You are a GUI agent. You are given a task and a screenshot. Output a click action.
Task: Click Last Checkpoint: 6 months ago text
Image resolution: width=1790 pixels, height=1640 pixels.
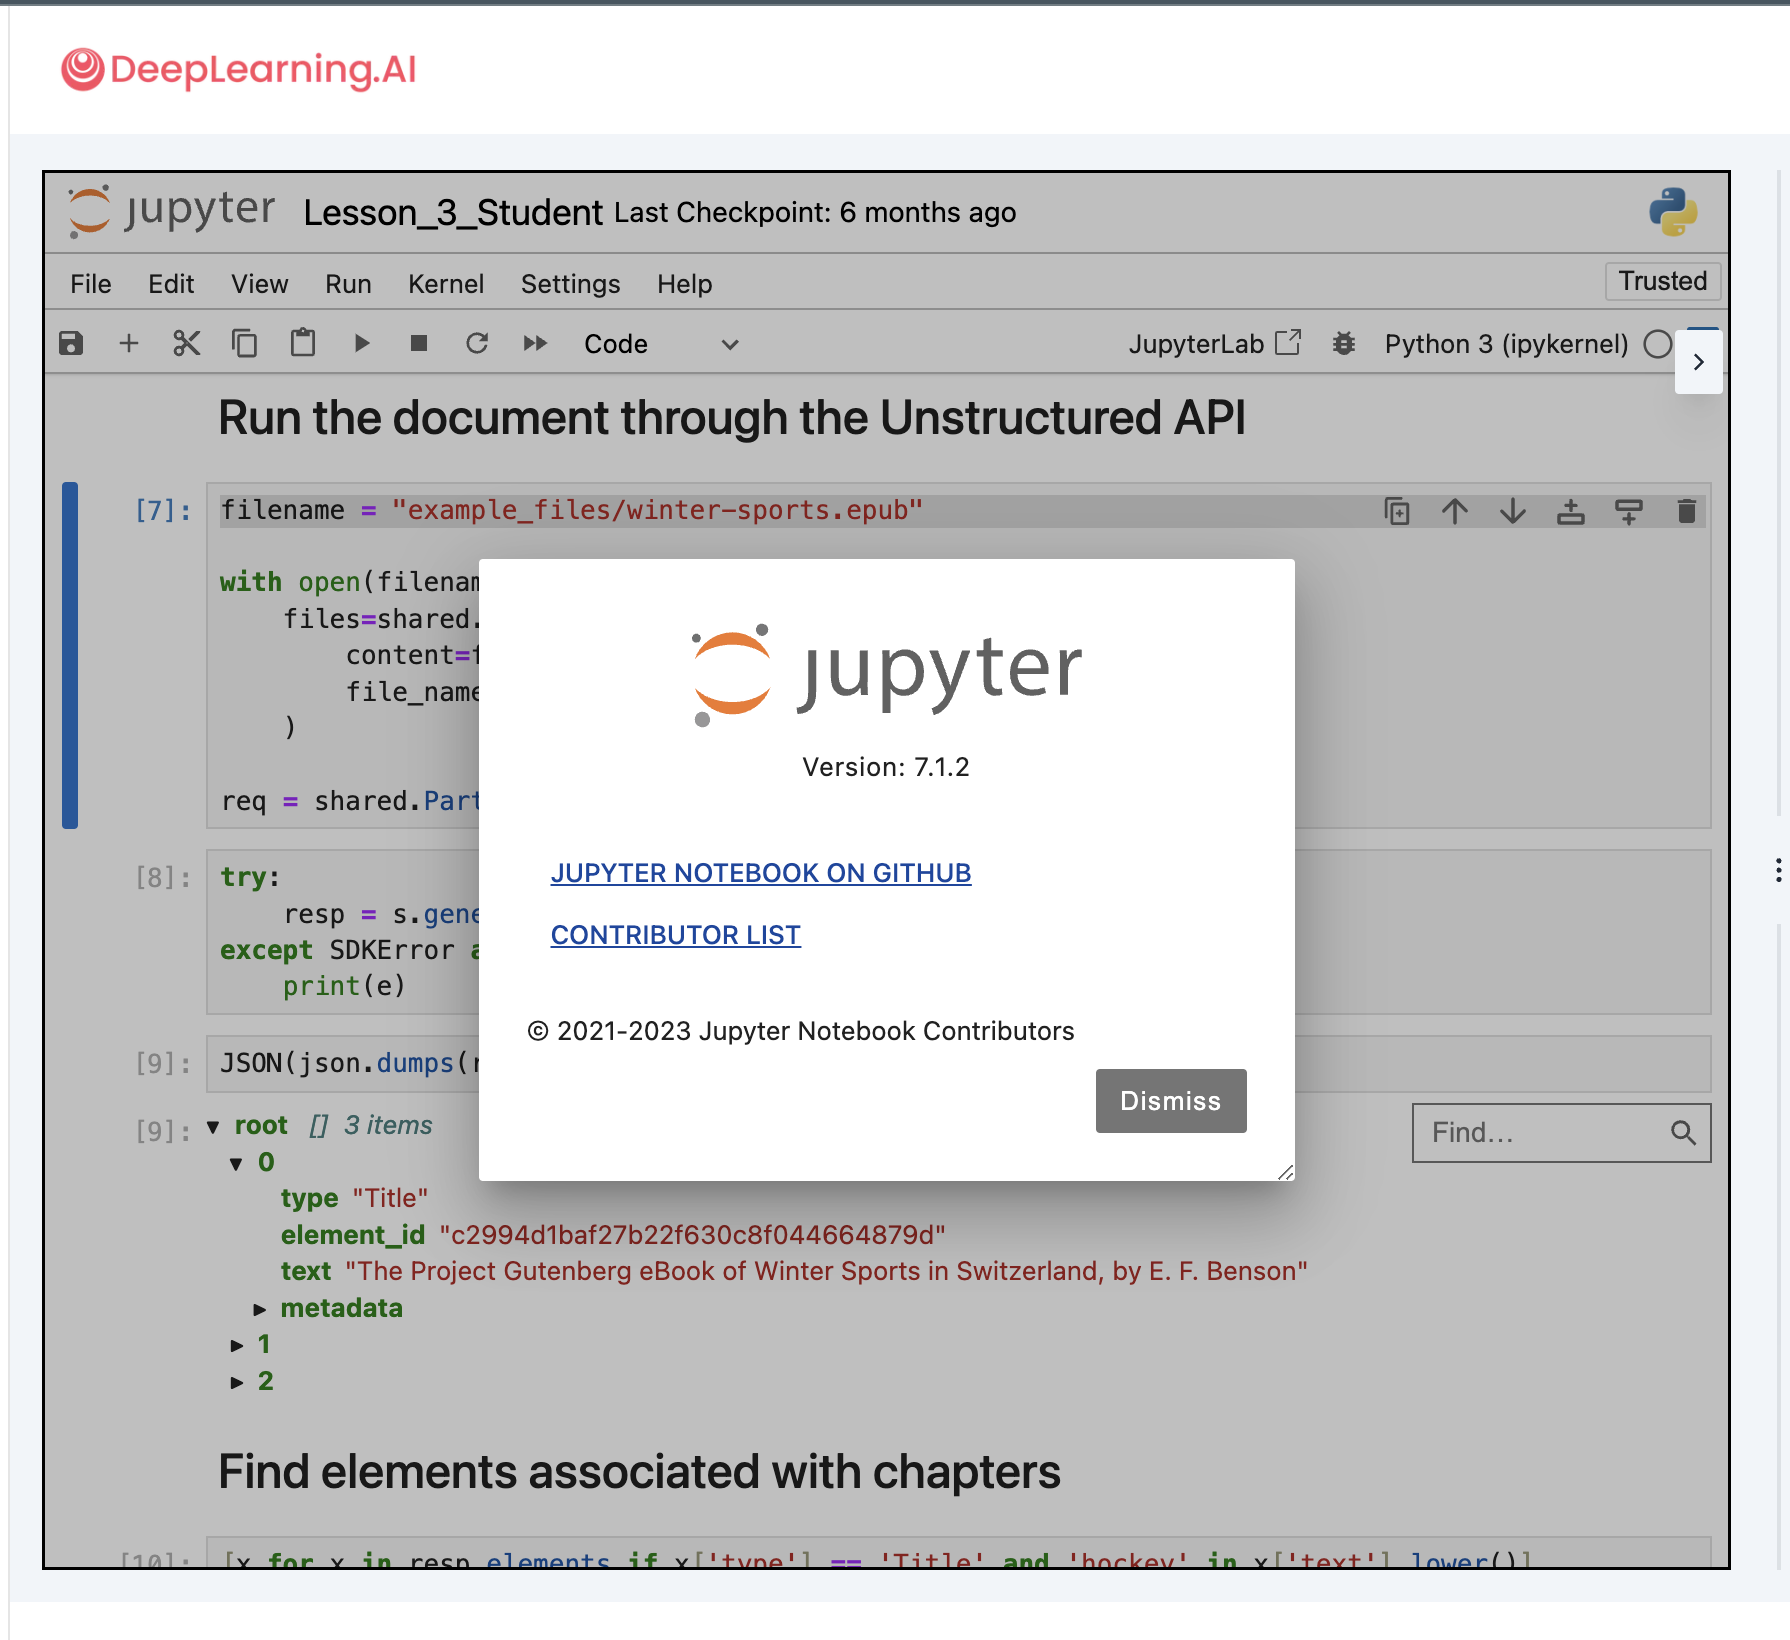coord(815,213)
